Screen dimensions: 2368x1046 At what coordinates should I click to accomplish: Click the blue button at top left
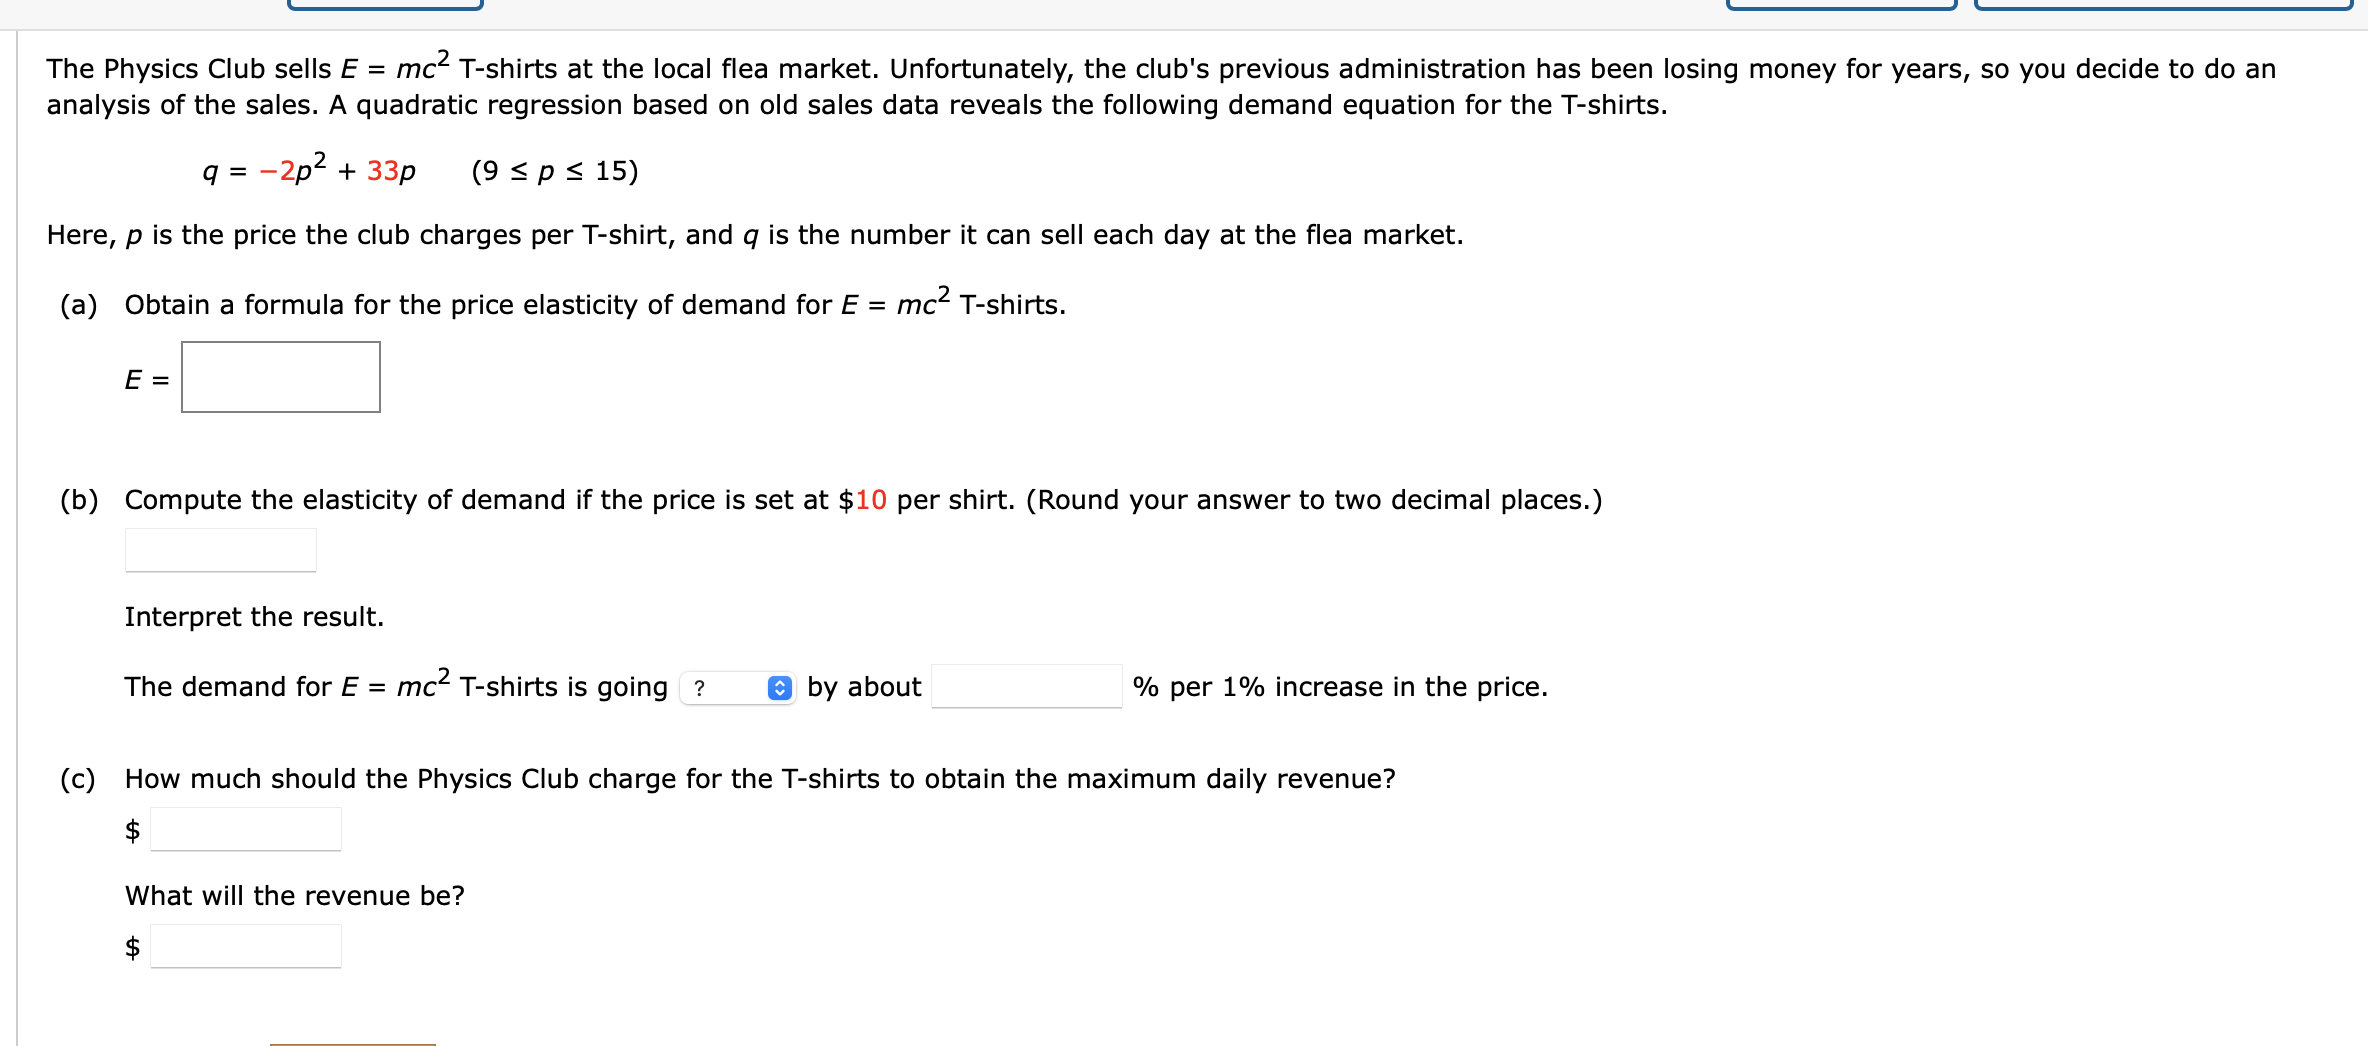pos(386,5)
